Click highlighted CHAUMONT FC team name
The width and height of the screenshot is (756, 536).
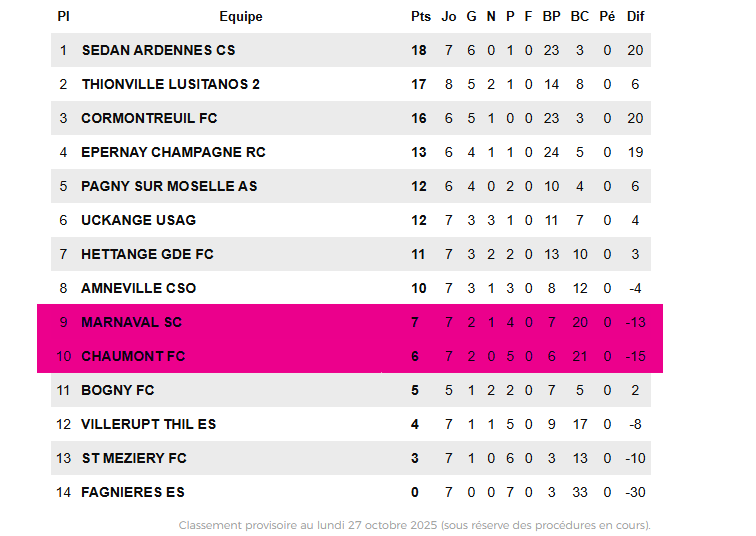click(x=133, y=356)
